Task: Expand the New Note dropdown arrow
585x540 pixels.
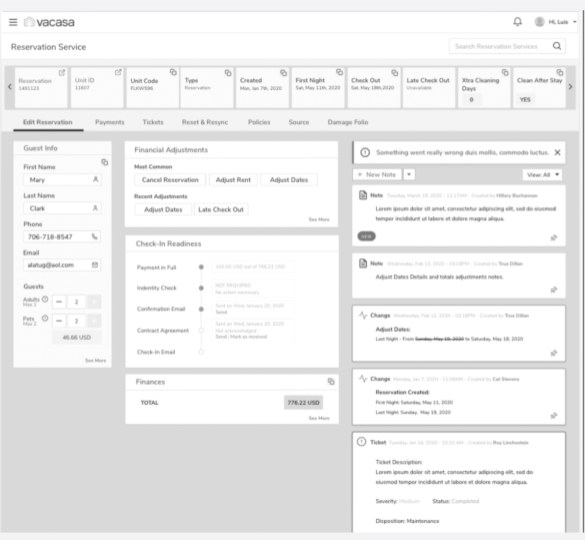Action: click(409, 174)
